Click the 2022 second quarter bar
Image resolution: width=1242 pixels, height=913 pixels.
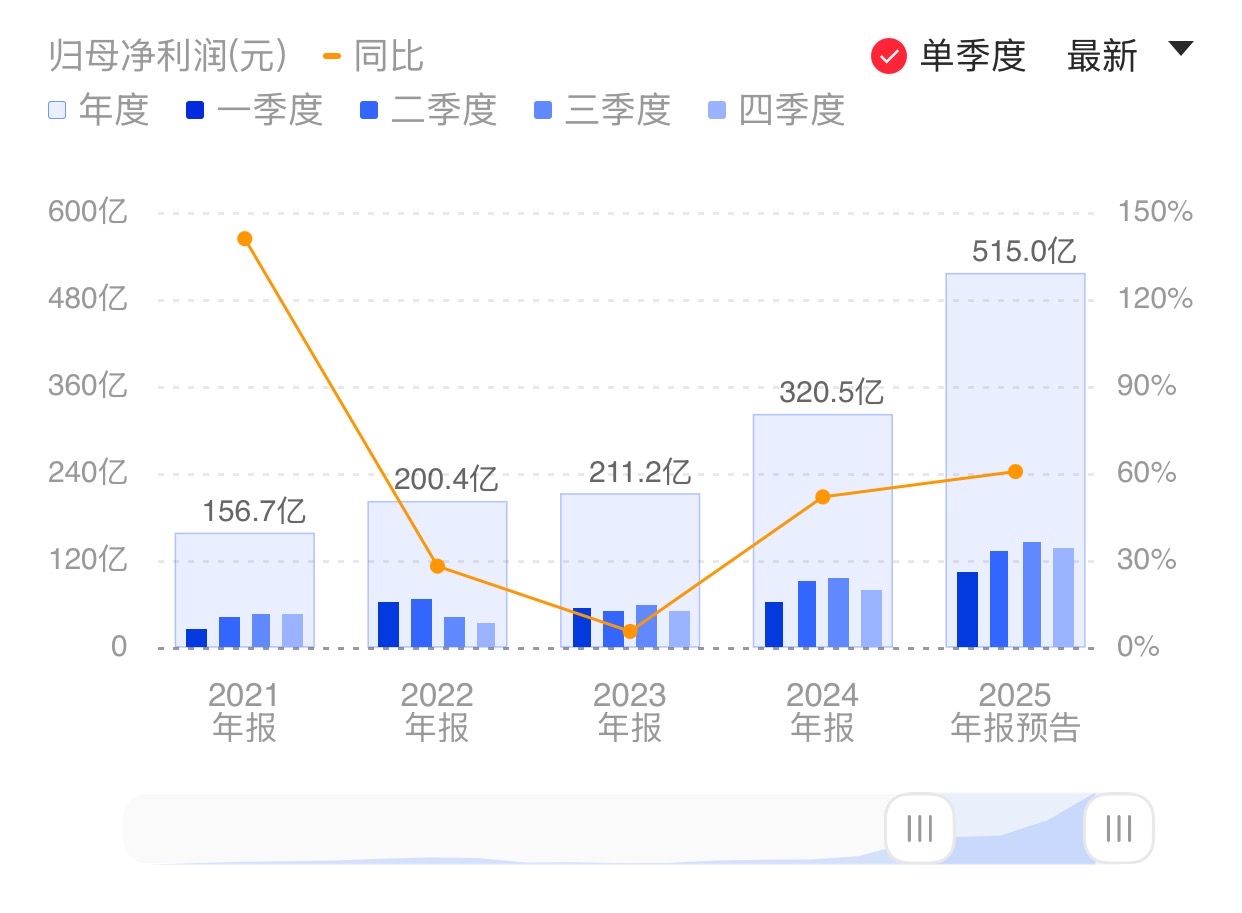click(421, 623)
